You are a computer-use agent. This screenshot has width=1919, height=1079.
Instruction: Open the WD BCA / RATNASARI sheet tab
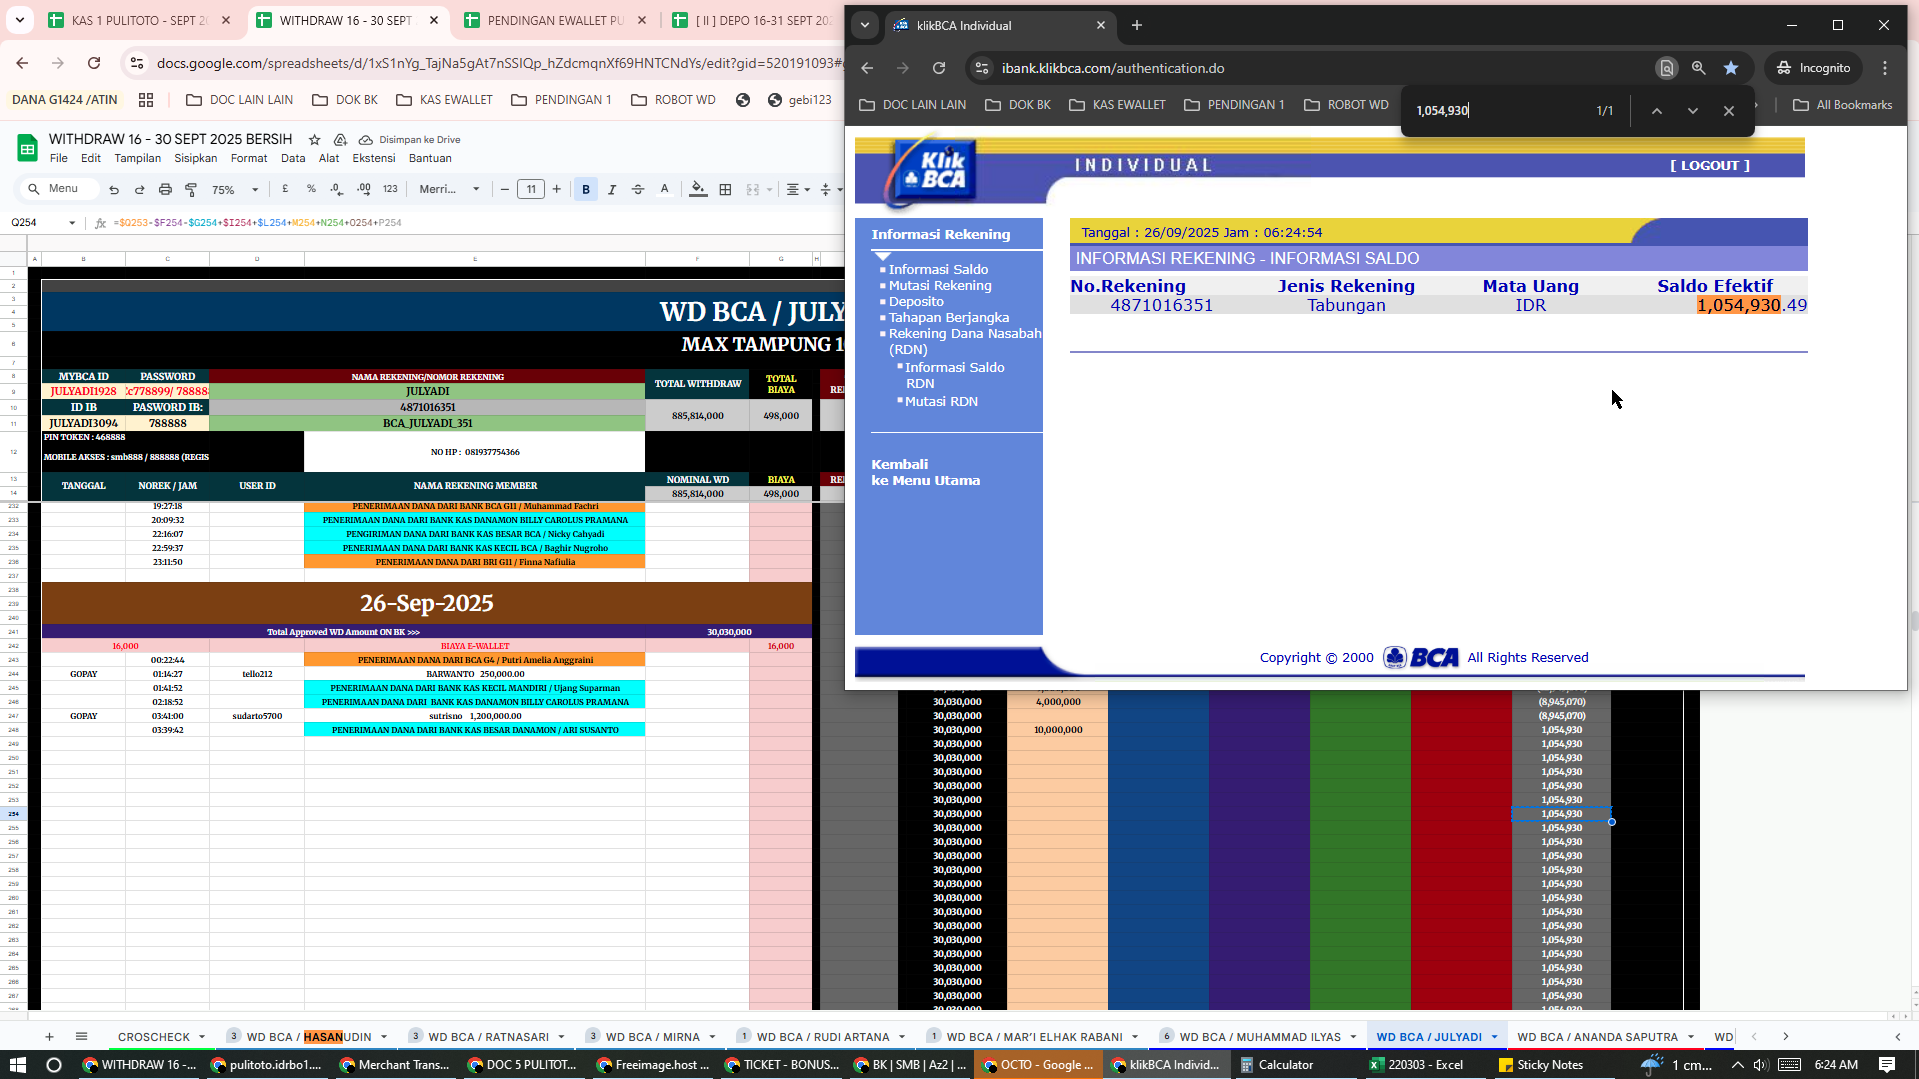pyautogui.click(x=488, y=1037)
